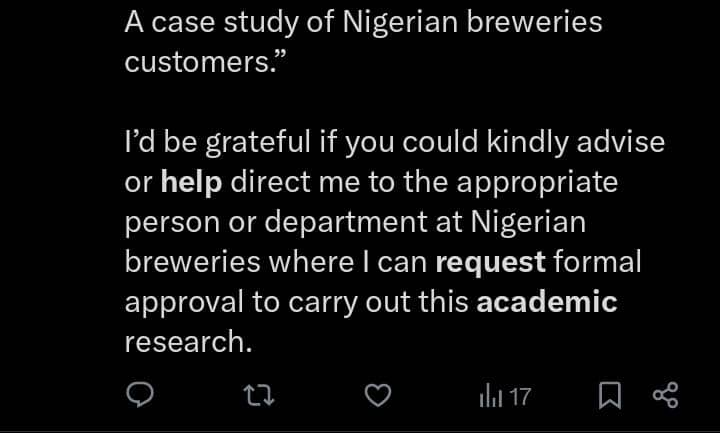Click the bold word "request"
Viewport: 720px width, 433px height.
click(x=491, y=262)
